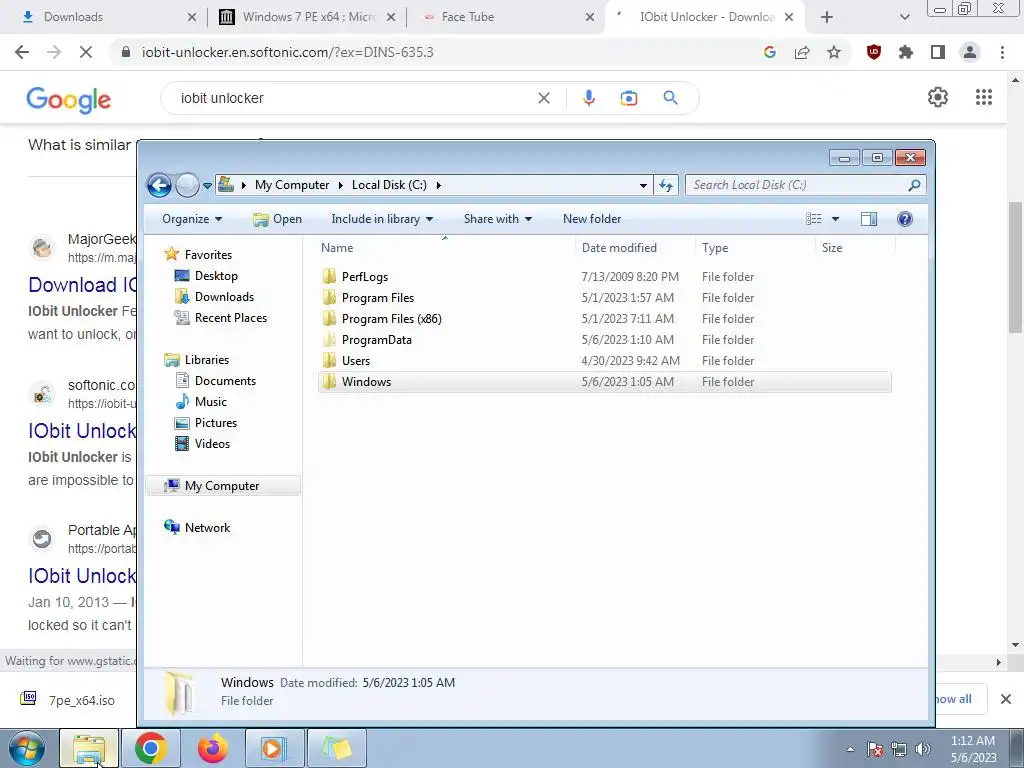Open Downloads in Favorites
1024x768 pixels.
(x=214, y=296)
